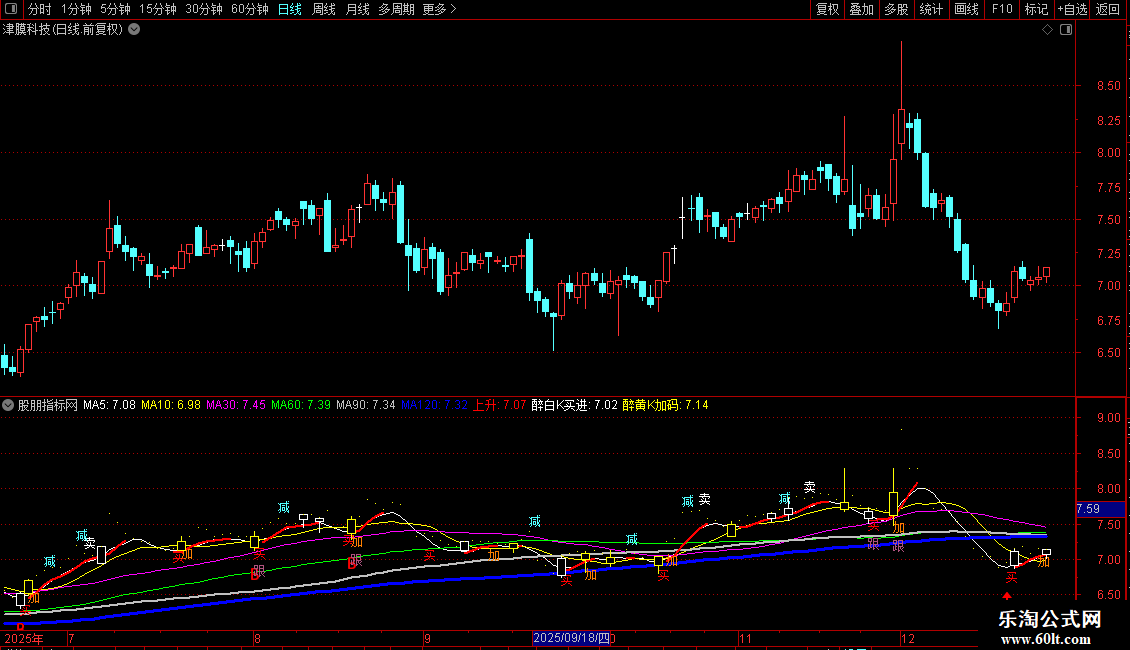The width and height of the screenshot is (1130, 650).
Task: Toggle the right info panel icon
Action: tap(1066, 30)
